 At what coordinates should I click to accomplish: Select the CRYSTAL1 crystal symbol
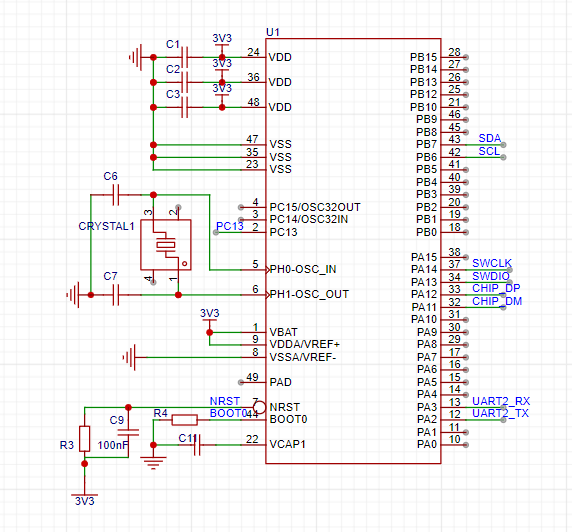(x=166, y=245)
